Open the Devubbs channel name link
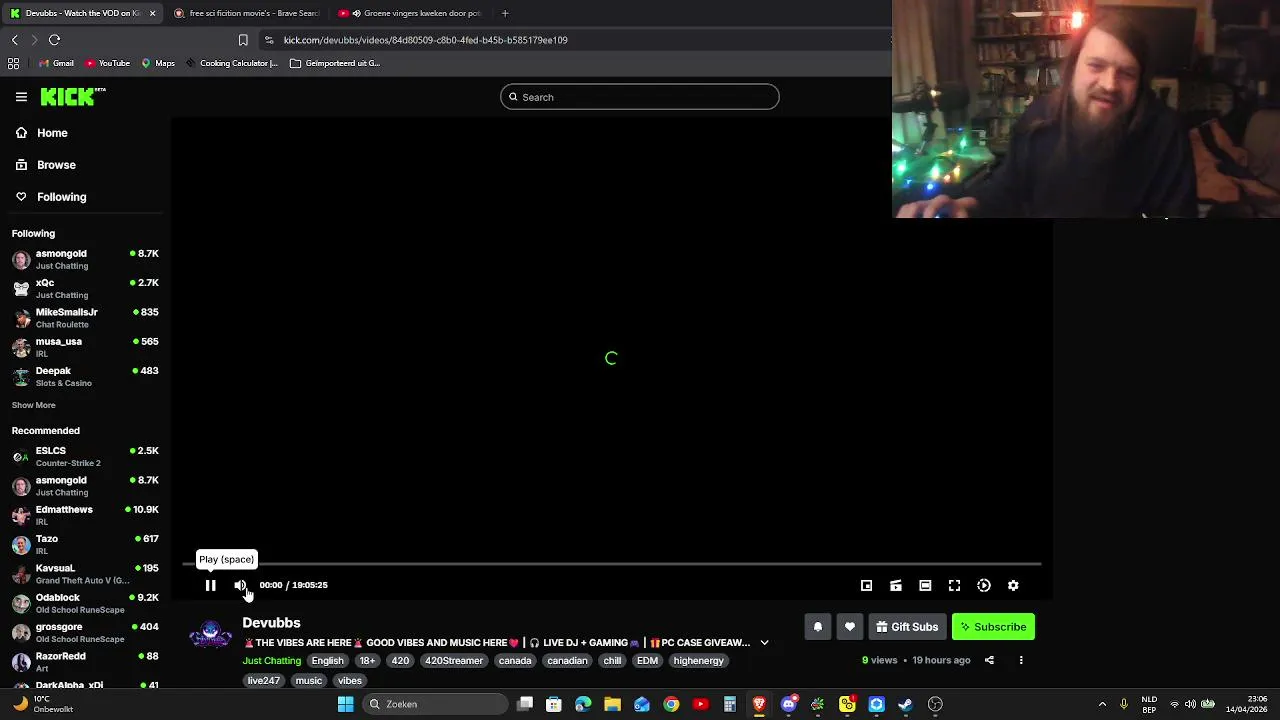This screenshot has height=720, width=1280. tap(271, 623)
